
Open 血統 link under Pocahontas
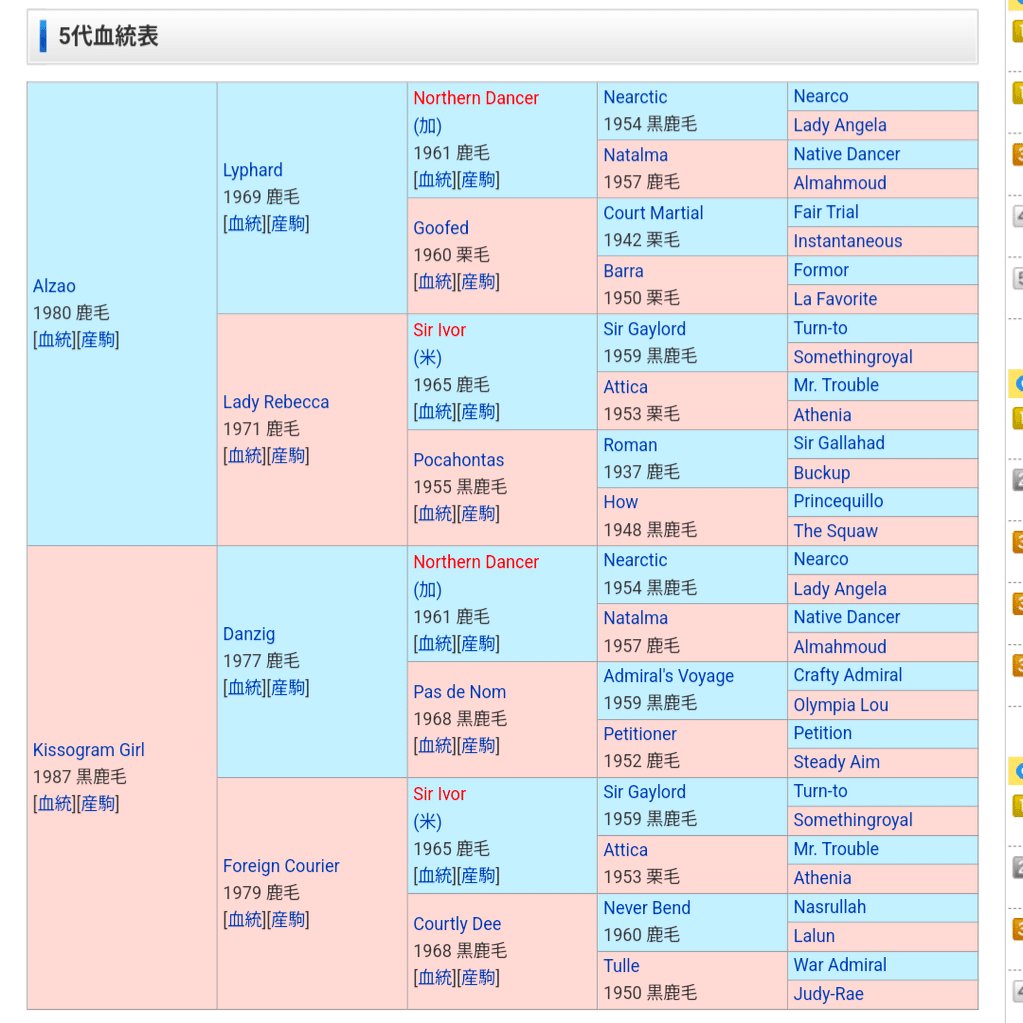(x=435, y=514)
